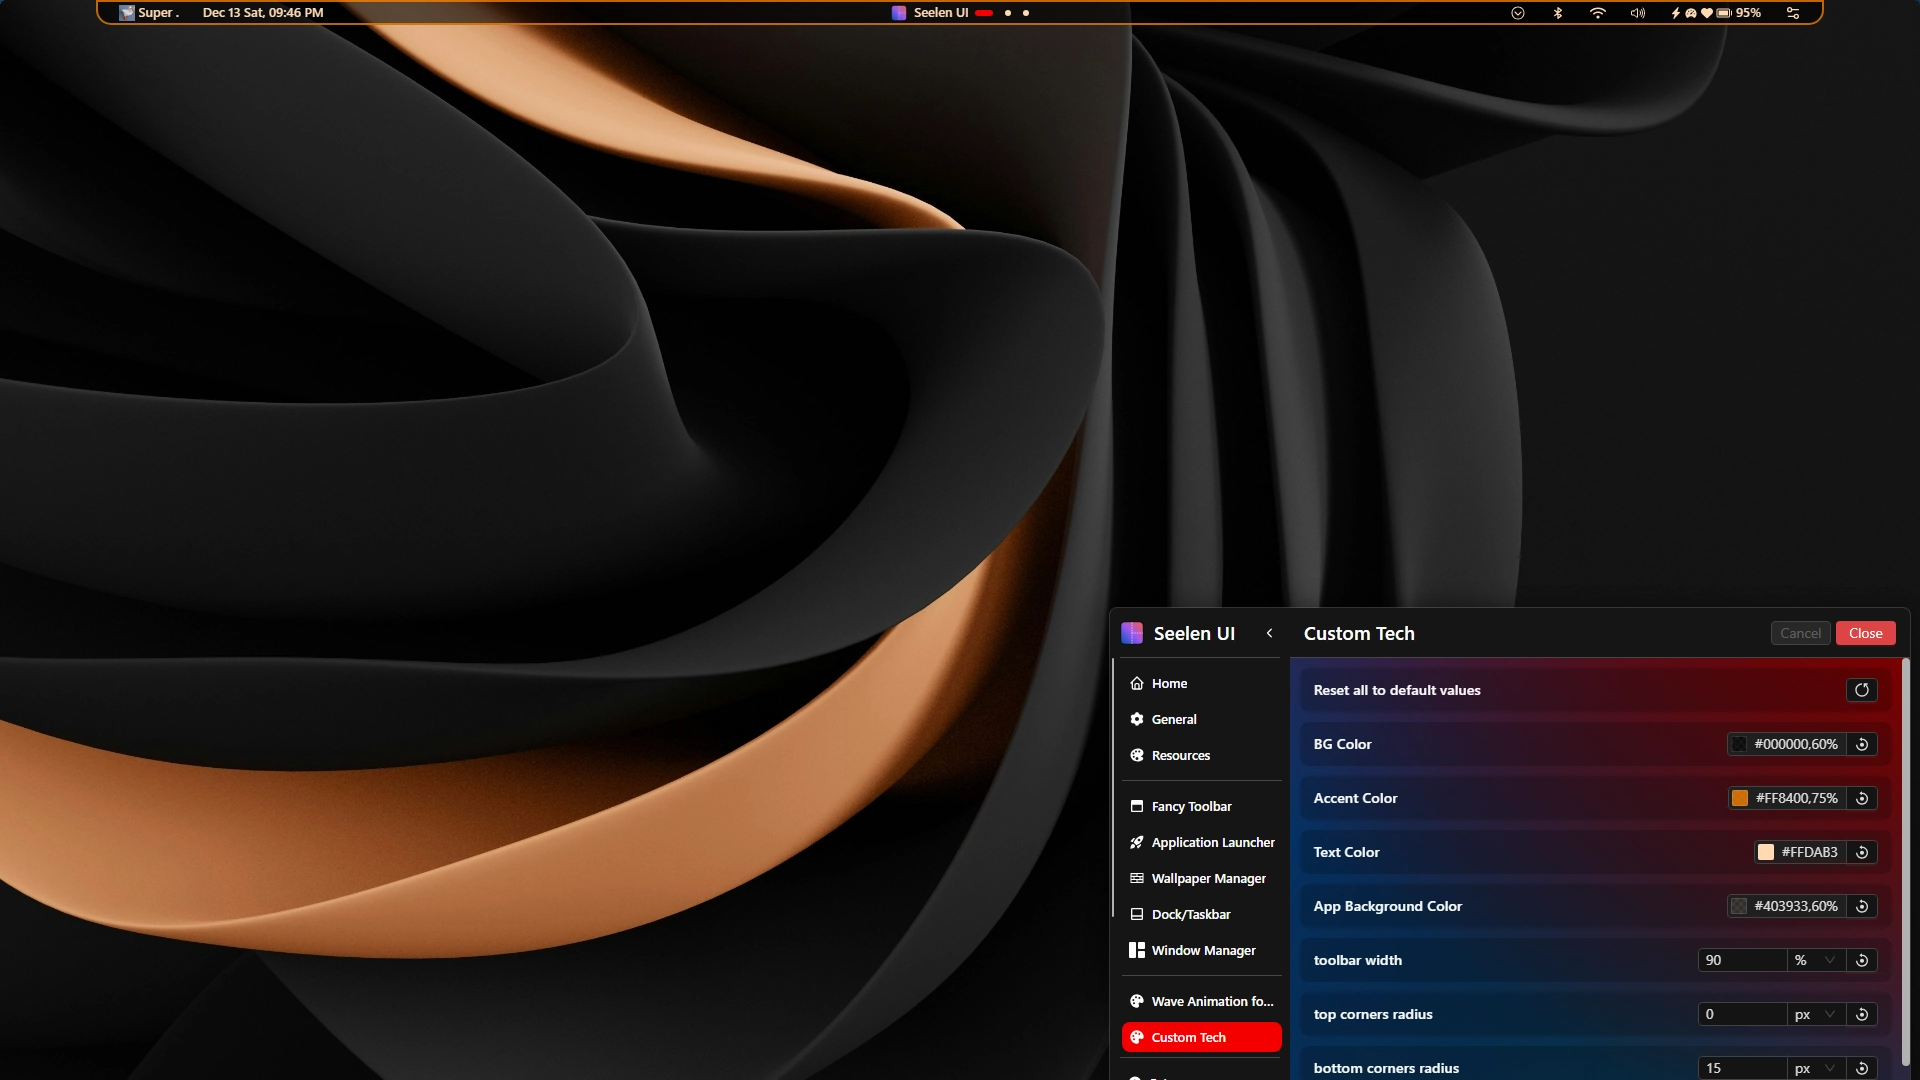Open the Resources palette icon
This screenshot has height=1080, width=1920.
[1137, 755]
